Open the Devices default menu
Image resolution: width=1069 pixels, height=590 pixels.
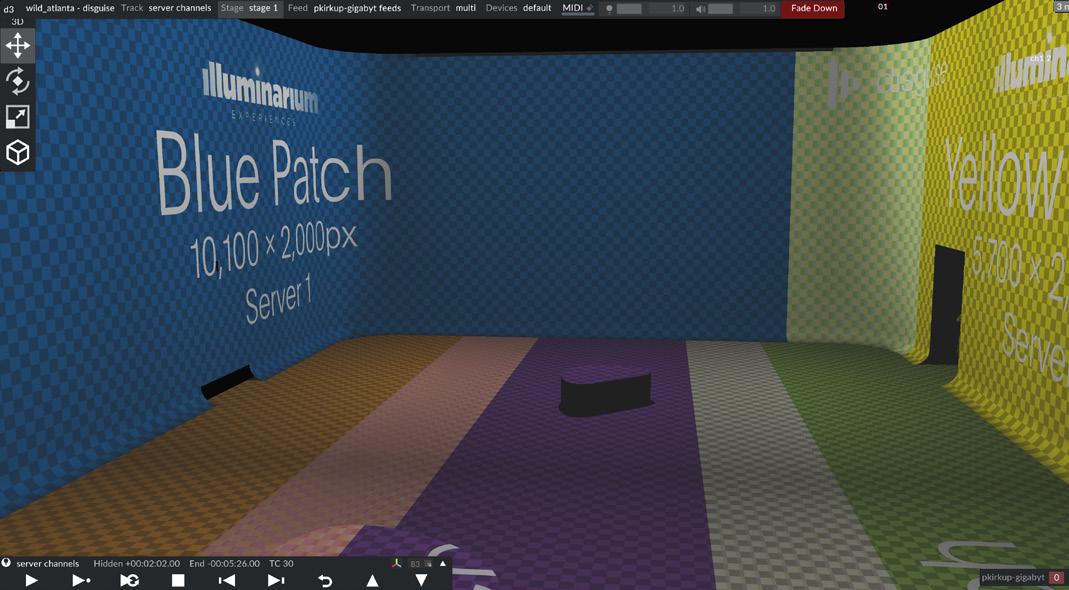pos(518,8)
